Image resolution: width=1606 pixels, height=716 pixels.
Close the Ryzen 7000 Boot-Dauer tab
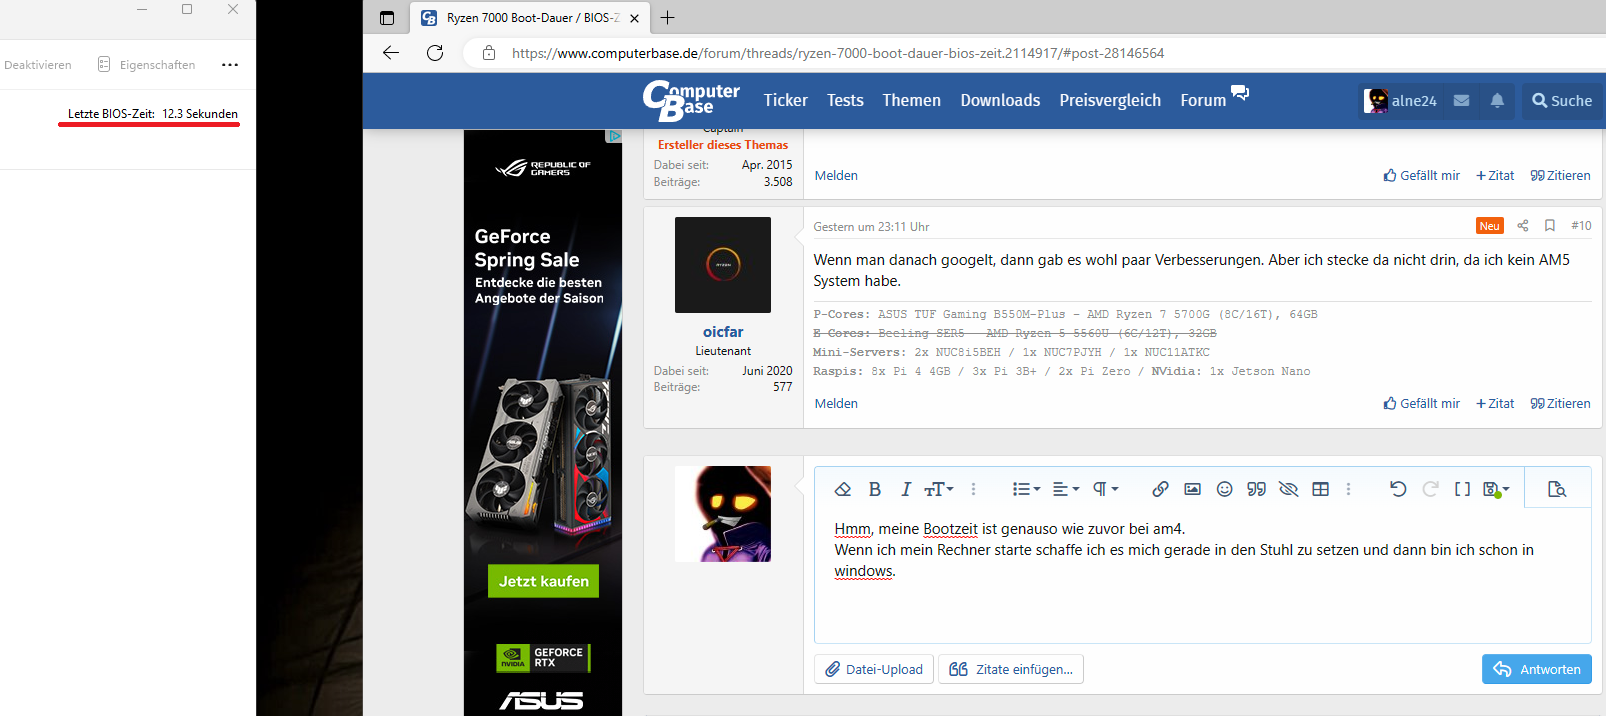(634, 18)
